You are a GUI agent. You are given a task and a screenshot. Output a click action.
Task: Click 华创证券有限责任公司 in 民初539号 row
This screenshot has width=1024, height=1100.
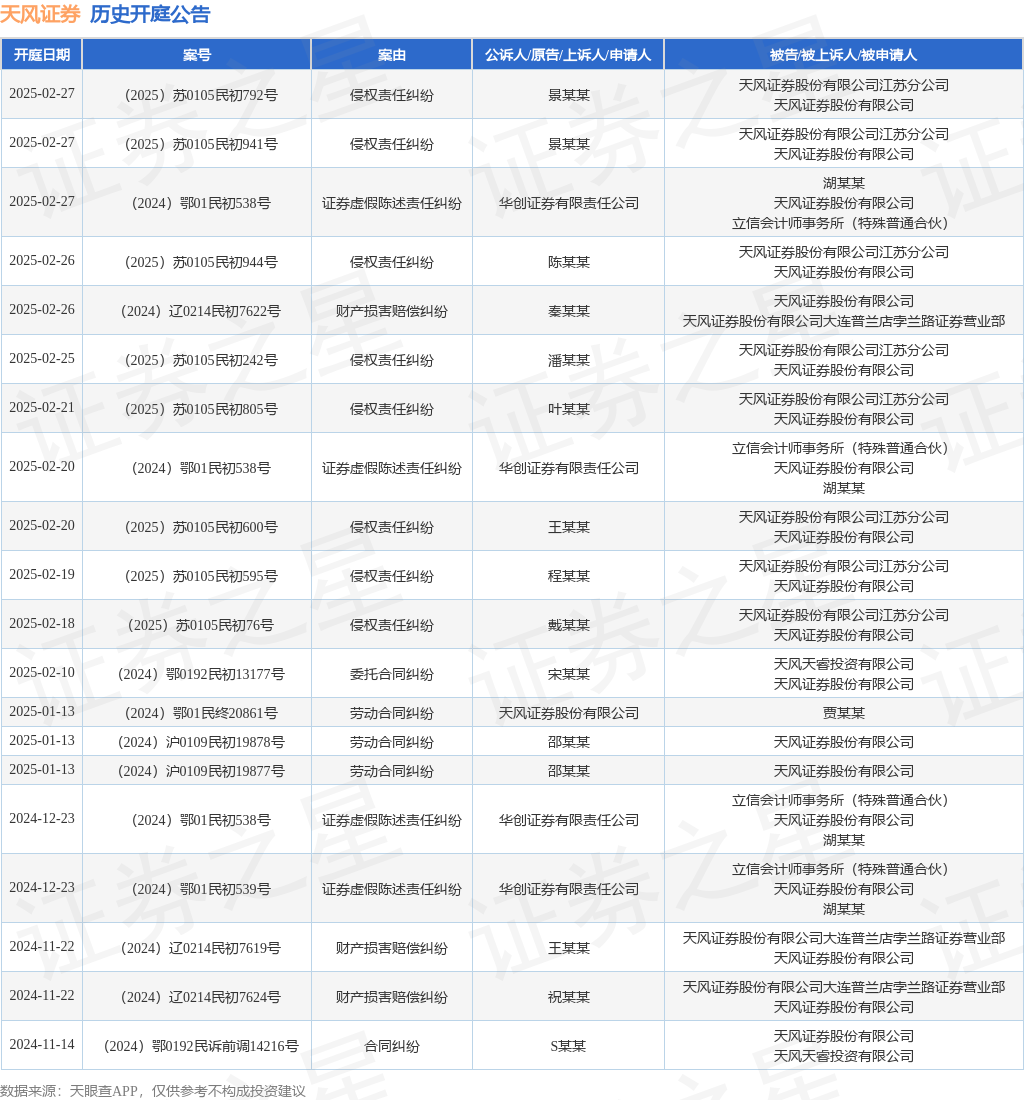tap(568, 889)
